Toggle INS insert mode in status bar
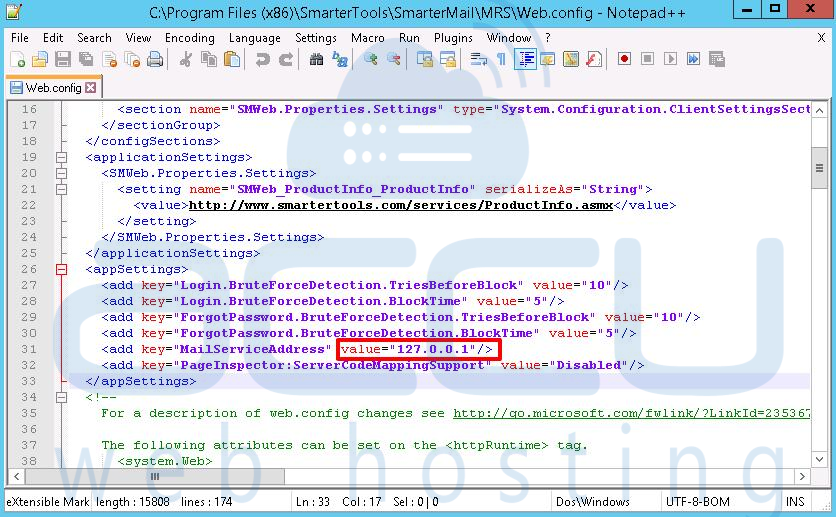Screen dimensions: 836x517 pos(794,502)
